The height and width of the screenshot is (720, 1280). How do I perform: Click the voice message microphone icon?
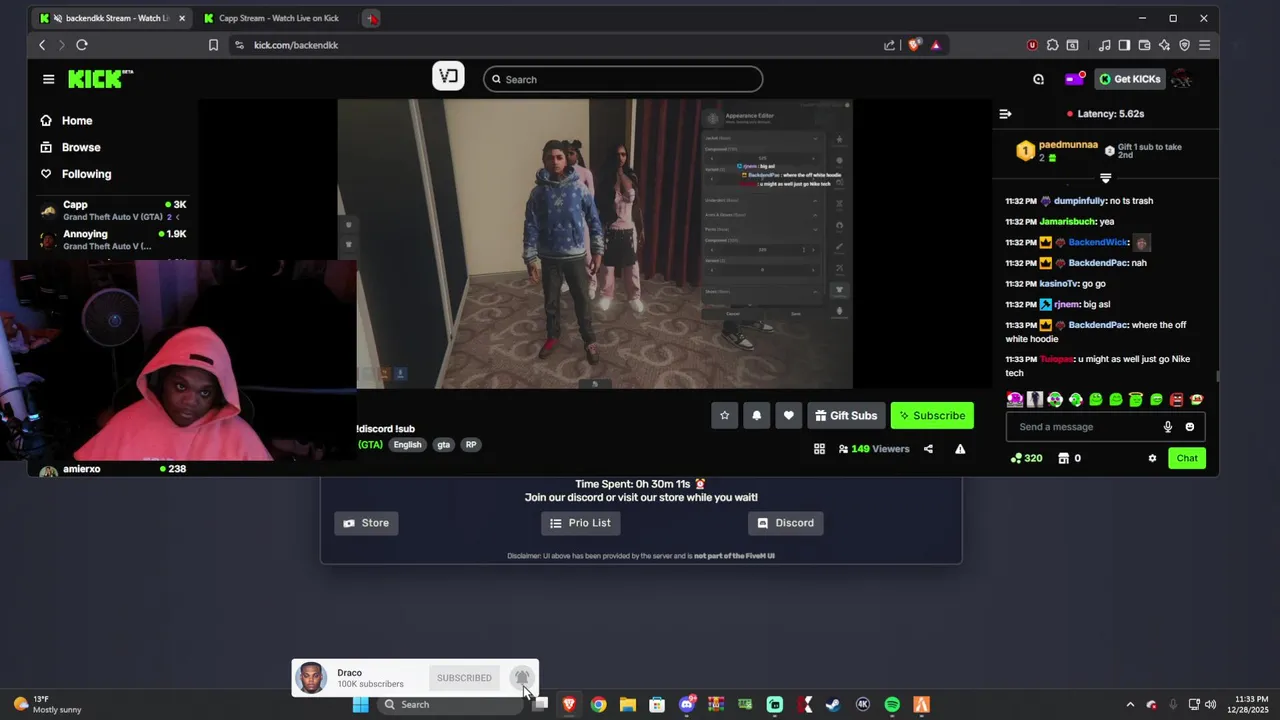click(x=1168, y=427)
